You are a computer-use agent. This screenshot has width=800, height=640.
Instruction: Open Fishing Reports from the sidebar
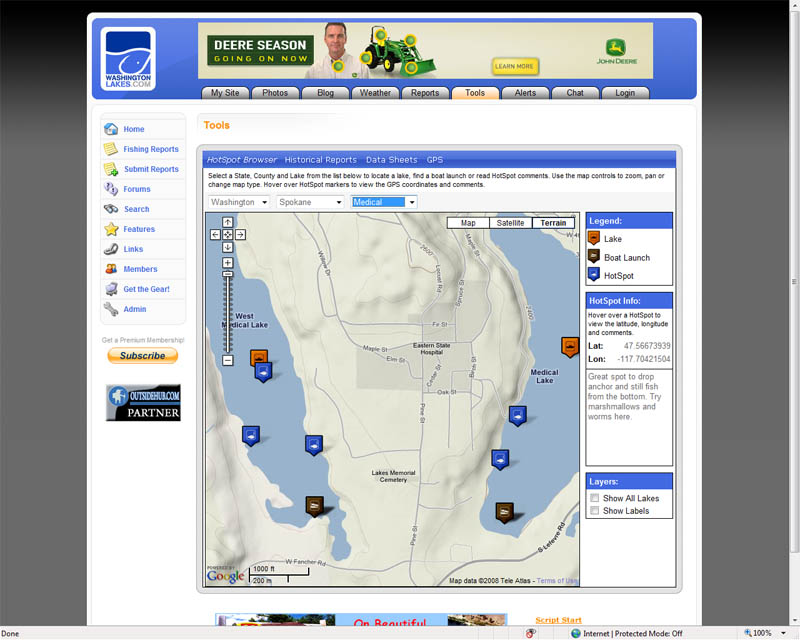(150, 149)
